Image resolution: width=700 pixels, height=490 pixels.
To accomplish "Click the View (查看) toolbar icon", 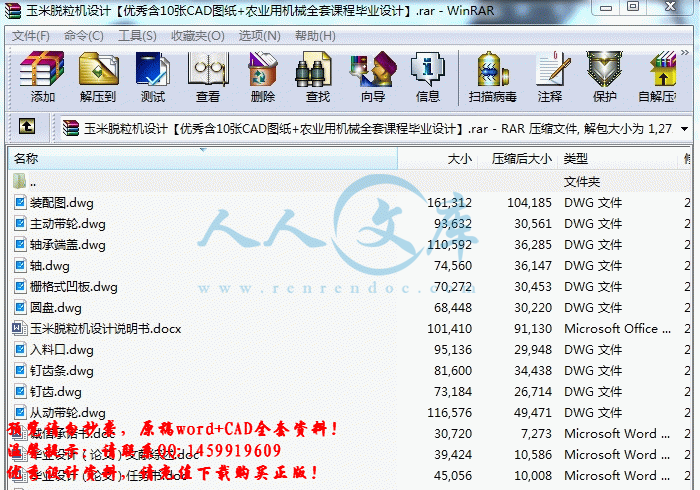I will click(x=208, y=76).
